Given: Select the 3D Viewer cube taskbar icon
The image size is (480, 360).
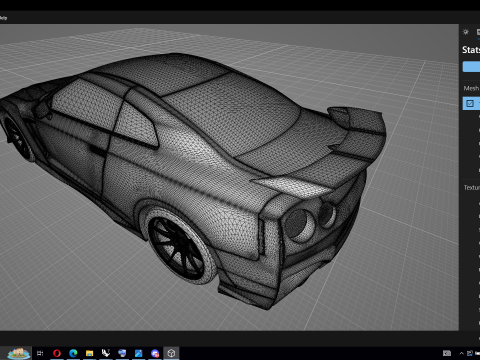Looking at the screenshot, I should coord(171,353).
